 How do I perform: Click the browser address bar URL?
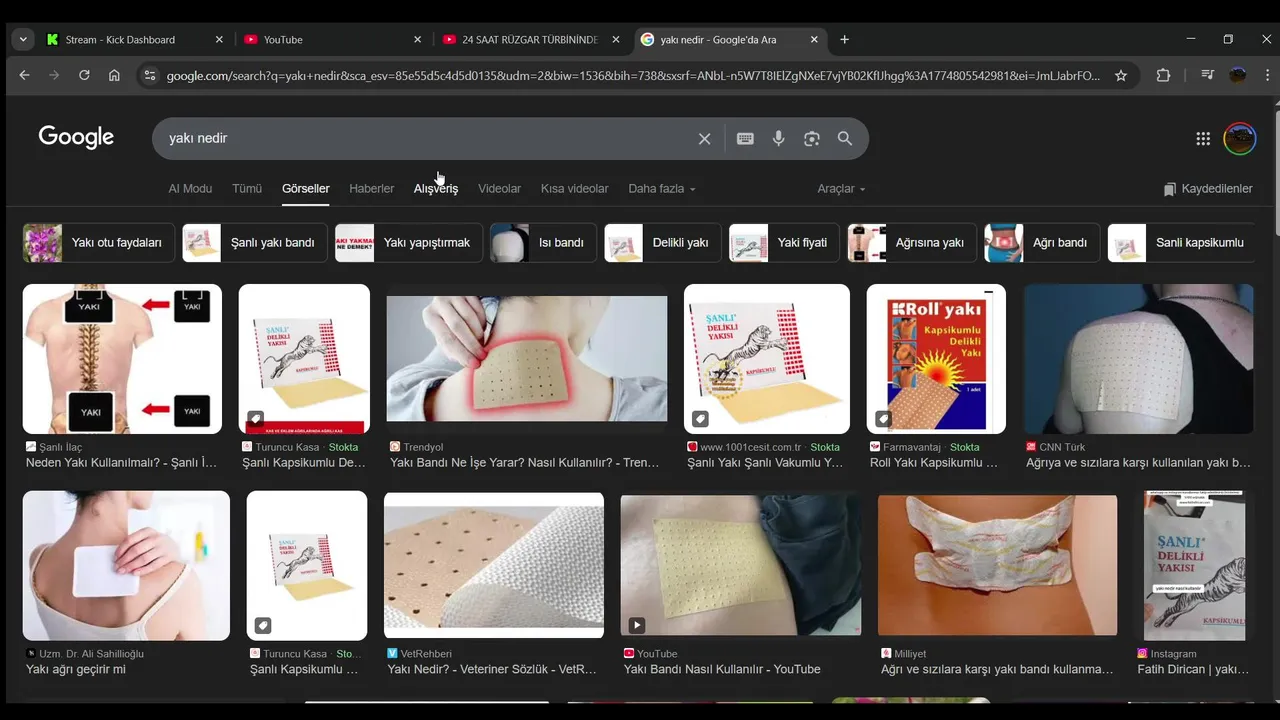pos(633,75)
